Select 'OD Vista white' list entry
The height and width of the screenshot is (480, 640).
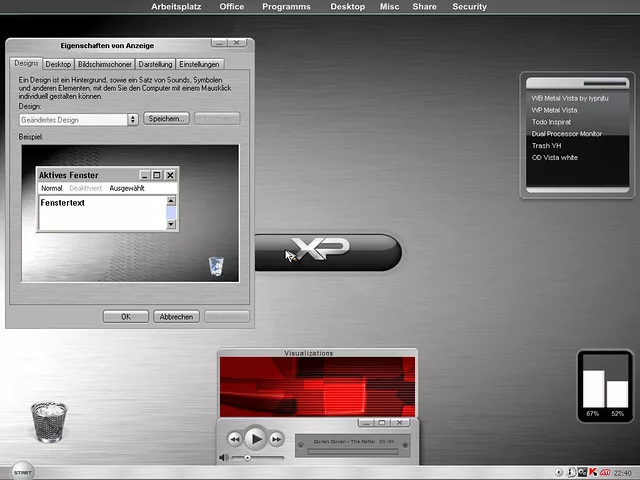click(x=555, y=158)
